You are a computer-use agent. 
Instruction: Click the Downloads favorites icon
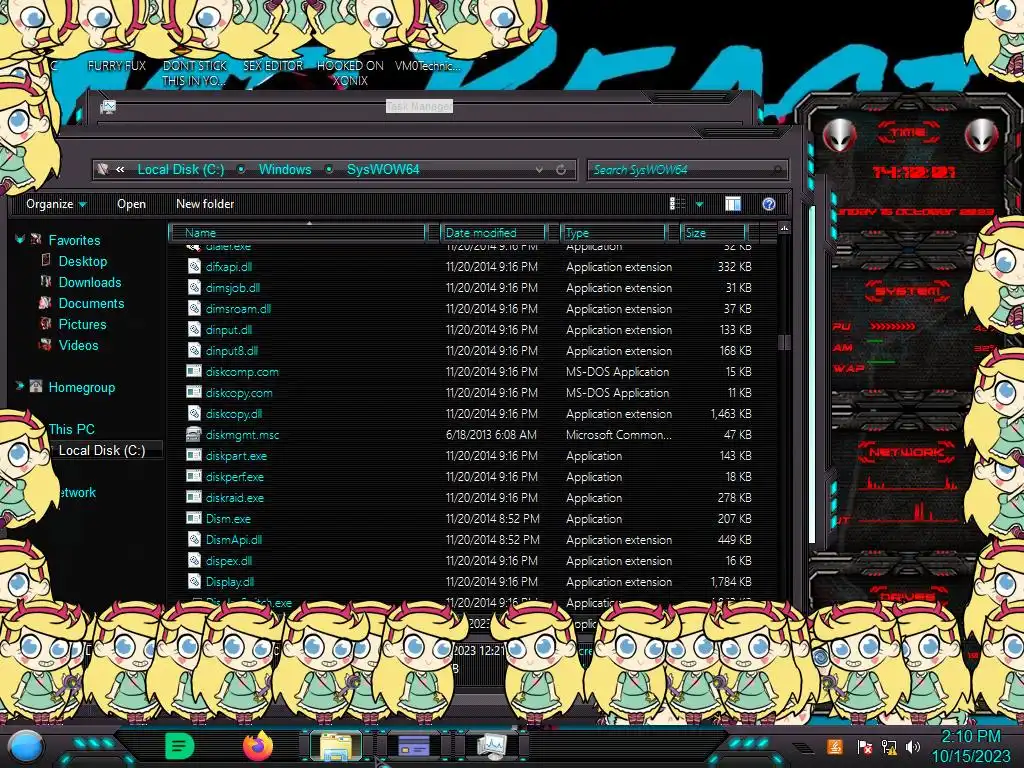(46, 281)
